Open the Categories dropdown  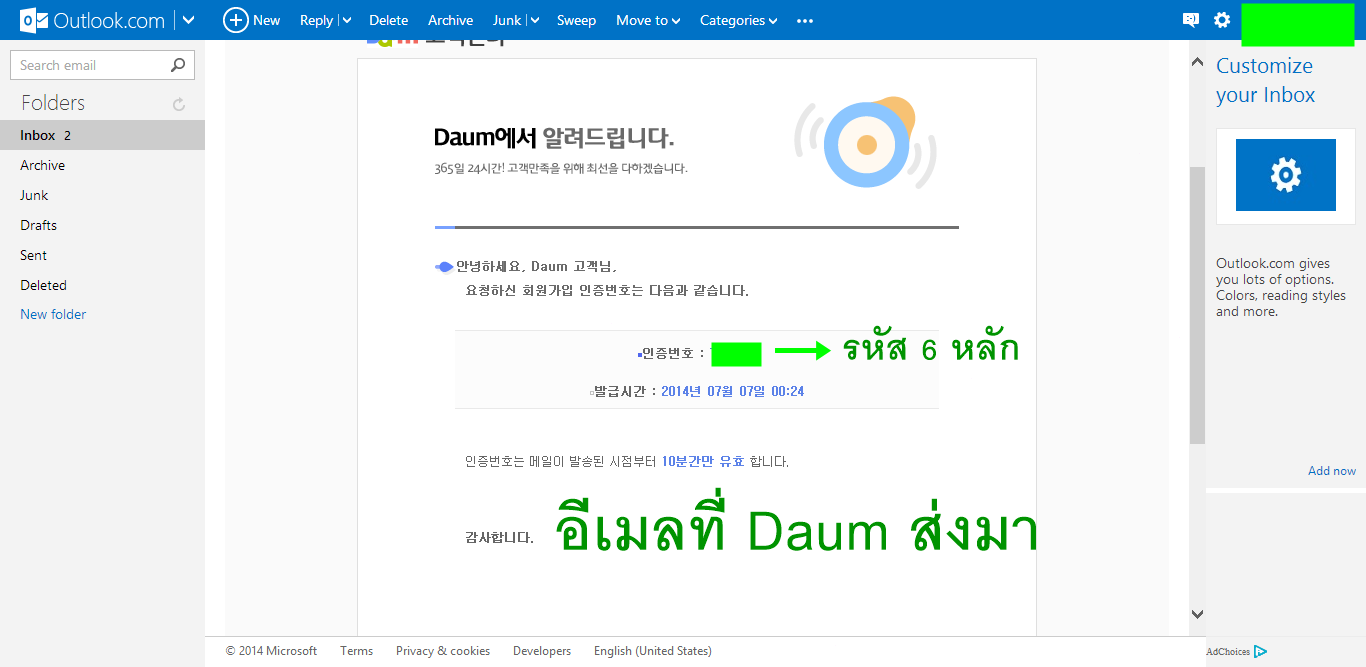(738, 20)
